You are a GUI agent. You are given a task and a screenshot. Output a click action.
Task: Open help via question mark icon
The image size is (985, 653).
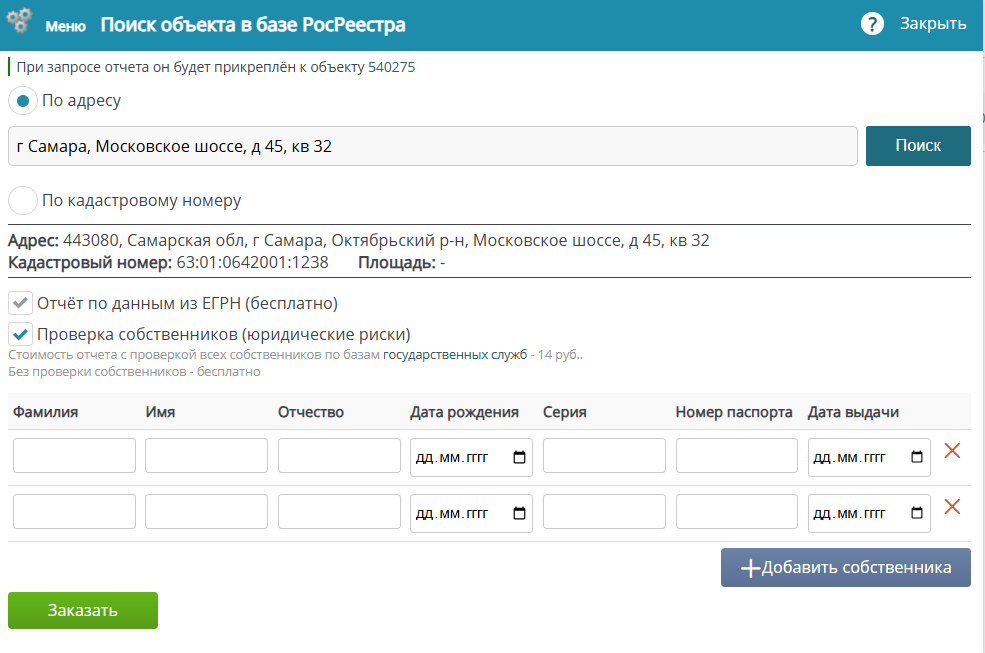click(x=873, y=24)
